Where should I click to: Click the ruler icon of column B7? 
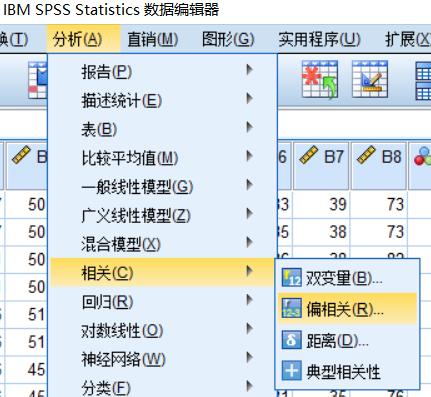coord(309,155)
